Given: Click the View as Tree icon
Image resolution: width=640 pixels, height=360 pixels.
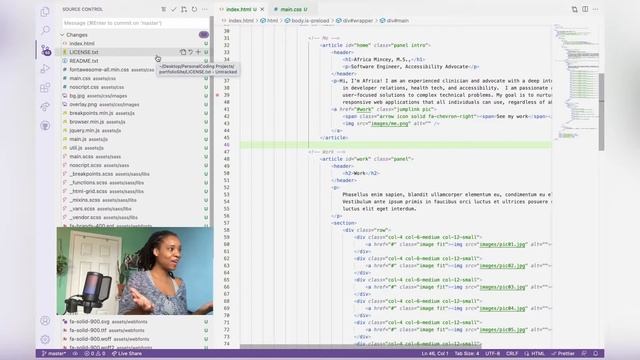Looking at the screenshot, I should 163,9.
